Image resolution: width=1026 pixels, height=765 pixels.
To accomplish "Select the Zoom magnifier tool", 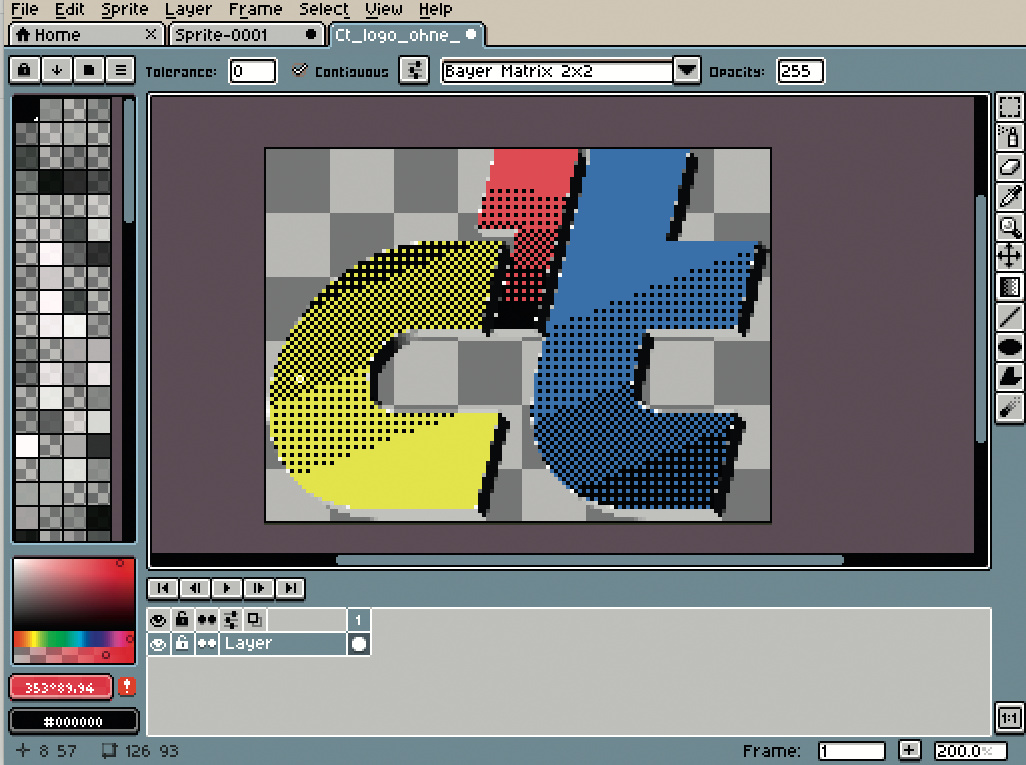I will (1009, 226).
